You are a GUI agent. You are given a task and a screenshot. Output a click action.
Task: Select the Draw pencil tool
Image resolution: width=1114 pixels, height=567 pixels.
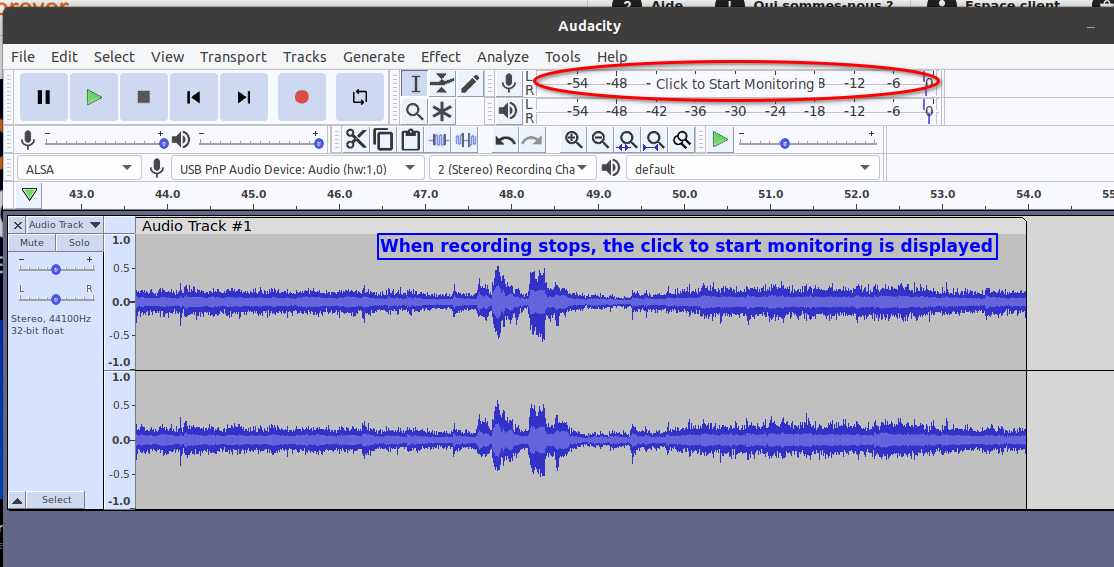[470, 84]
